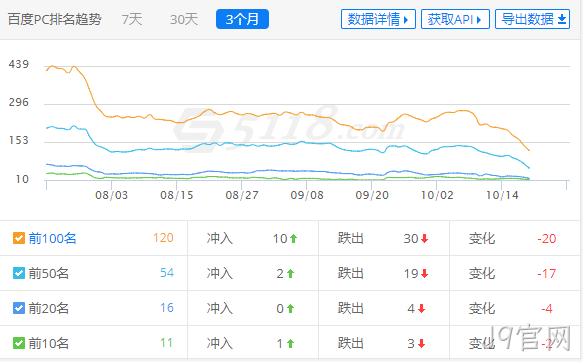Click the 跌出 label in 前50名 row

351,273
